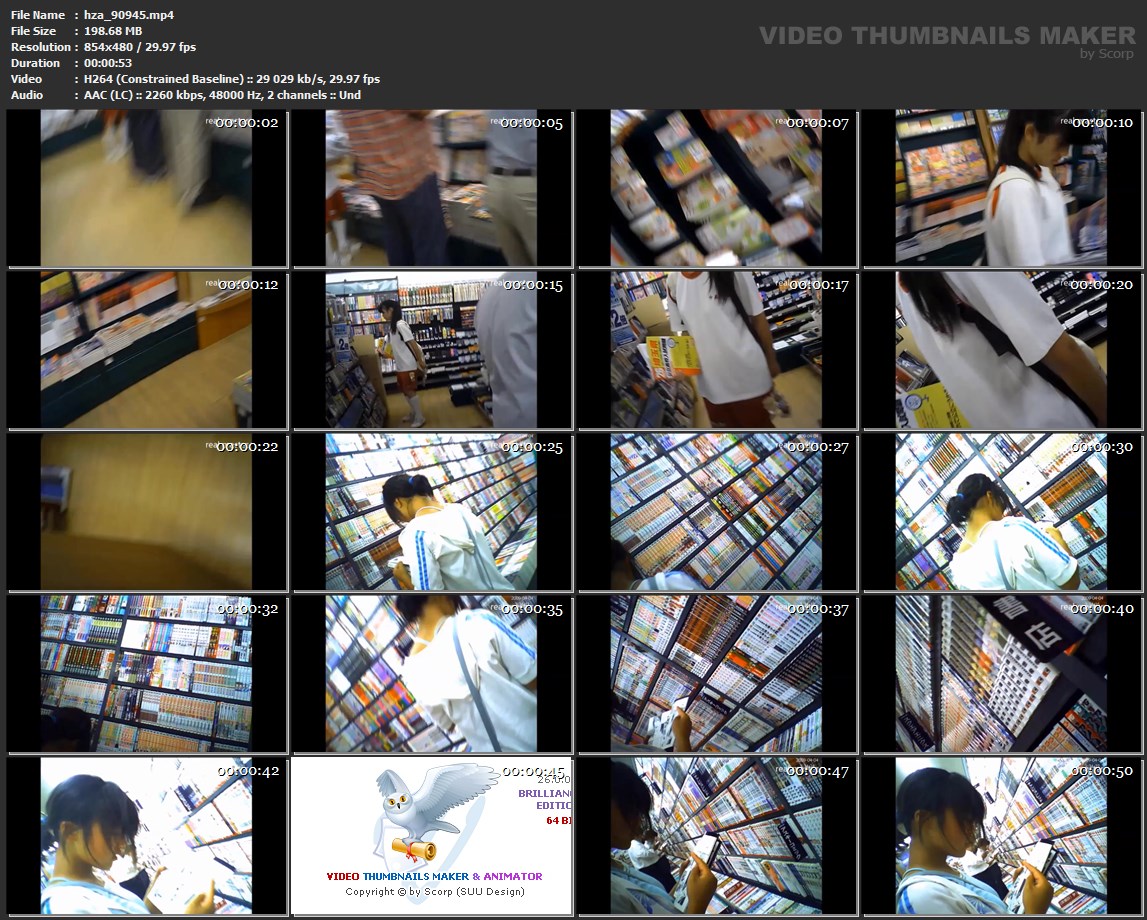Image resolution: width=1147 pixels, height=920 pixels.
Task: Open the 00:00:27 shelf frame
Action: [717, 512]
